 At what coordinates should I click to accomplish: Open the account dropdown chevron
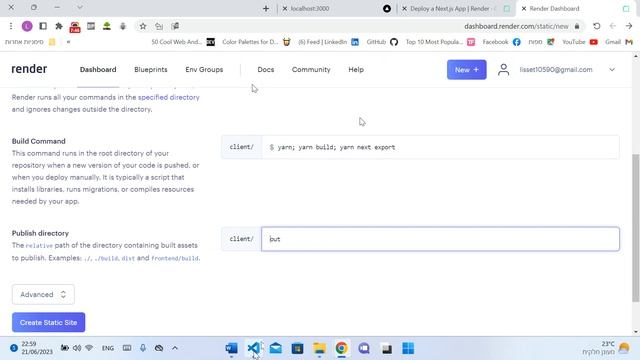612,70
